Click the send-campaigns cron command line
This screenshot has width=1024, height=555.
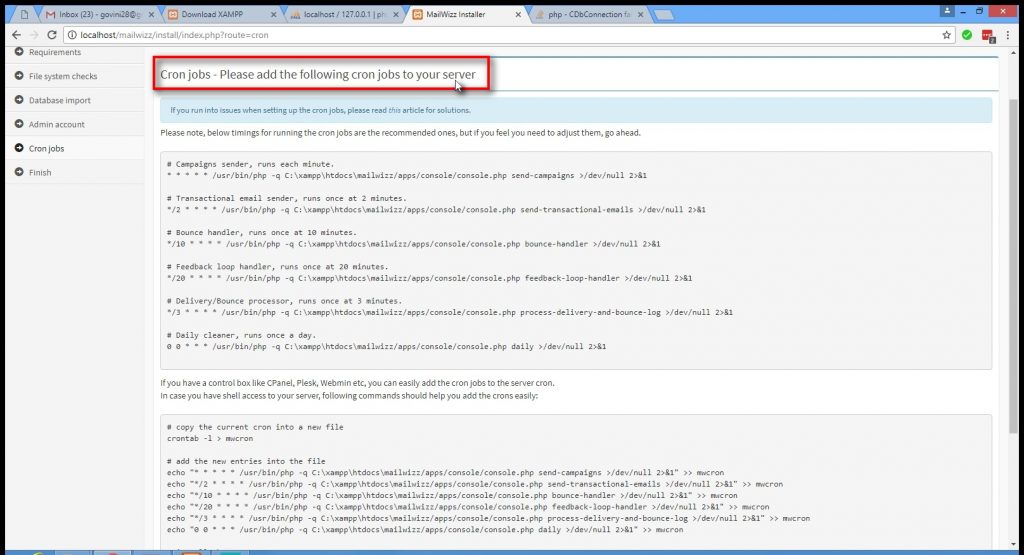(x=407, y=176)
